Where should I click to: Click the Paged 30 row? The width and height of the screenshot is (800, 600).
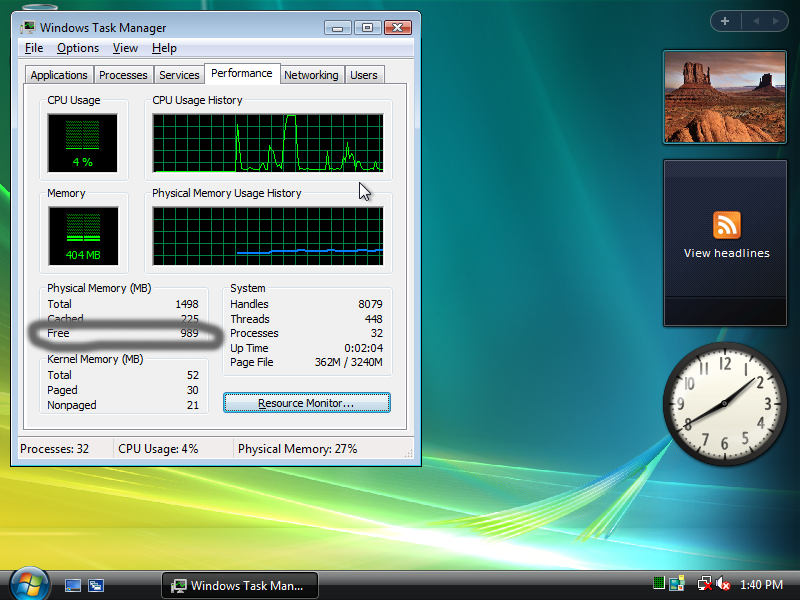pos(123,390)
